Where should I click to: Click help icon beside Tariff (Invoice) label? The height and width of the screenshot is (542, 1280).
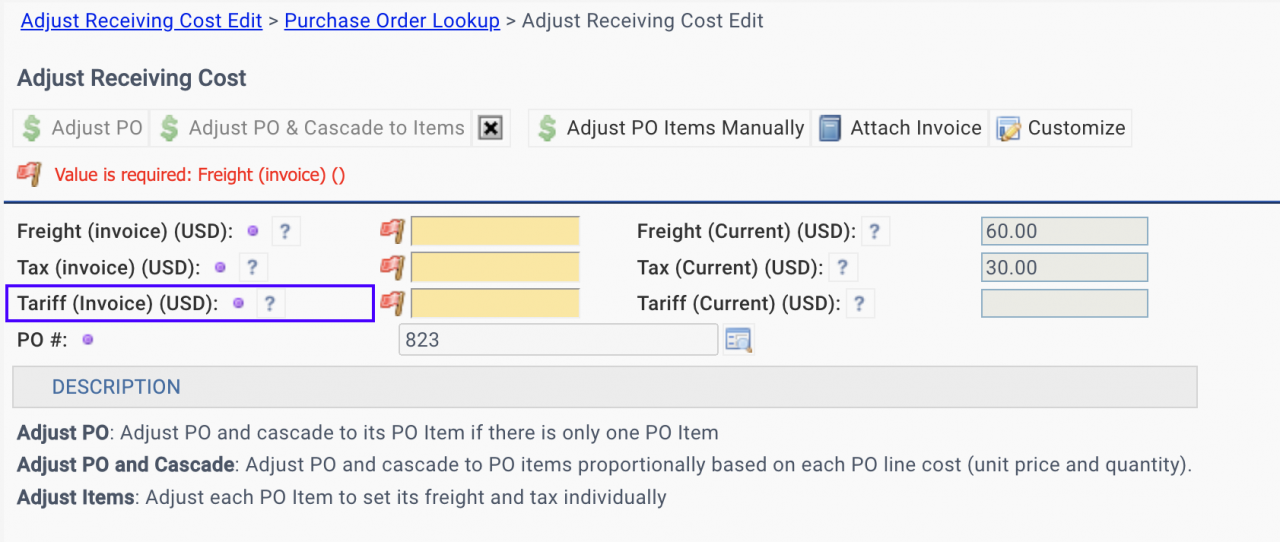coord(270,304)
